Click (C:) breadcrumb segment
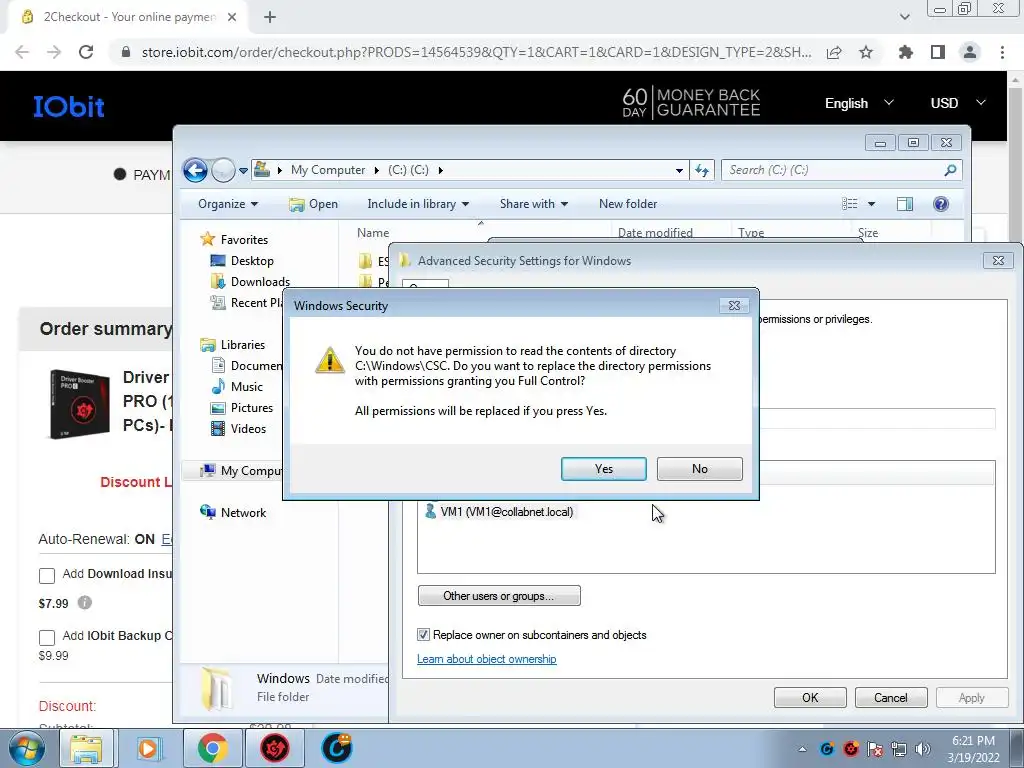 pos(408,170)
